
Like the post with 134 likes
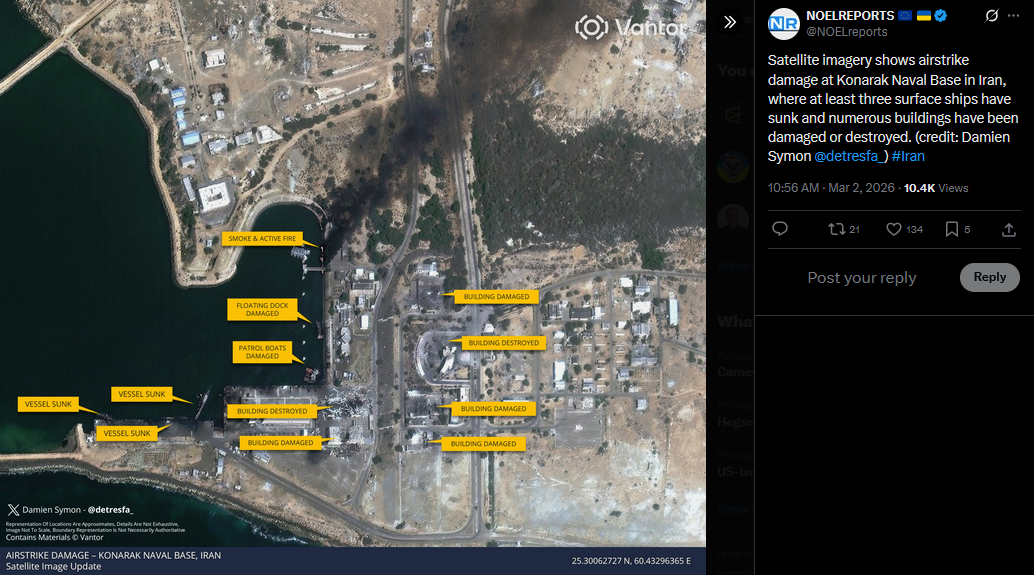click(904, 229)
